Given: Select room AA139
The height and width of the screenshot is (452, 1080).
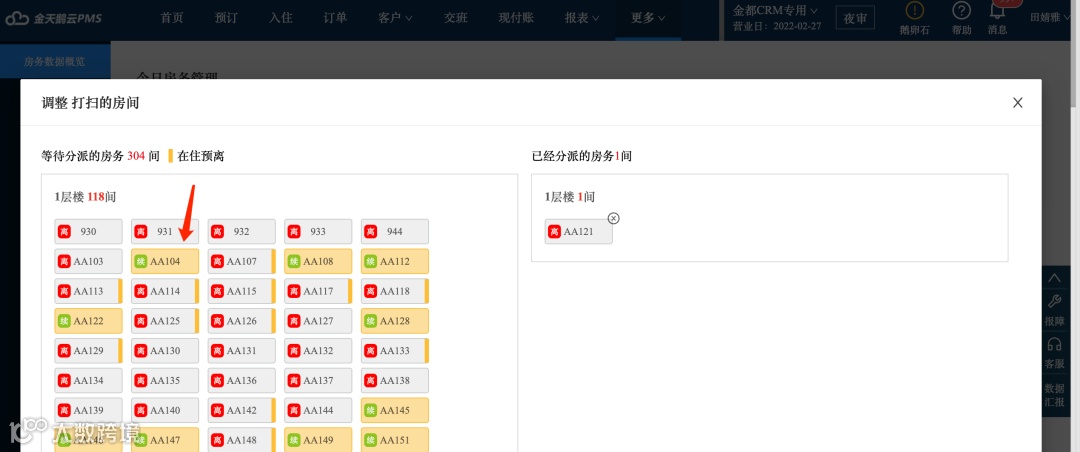Looking at the screenshot, I should 89,411.
